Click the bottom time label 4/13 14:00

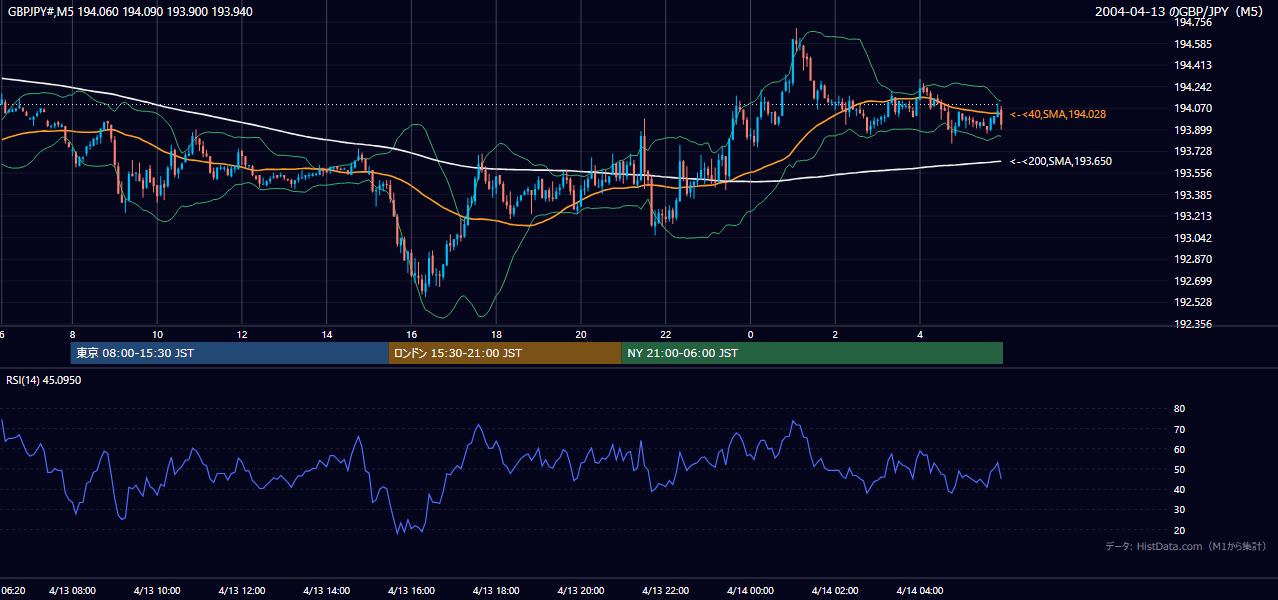point(326,591)
